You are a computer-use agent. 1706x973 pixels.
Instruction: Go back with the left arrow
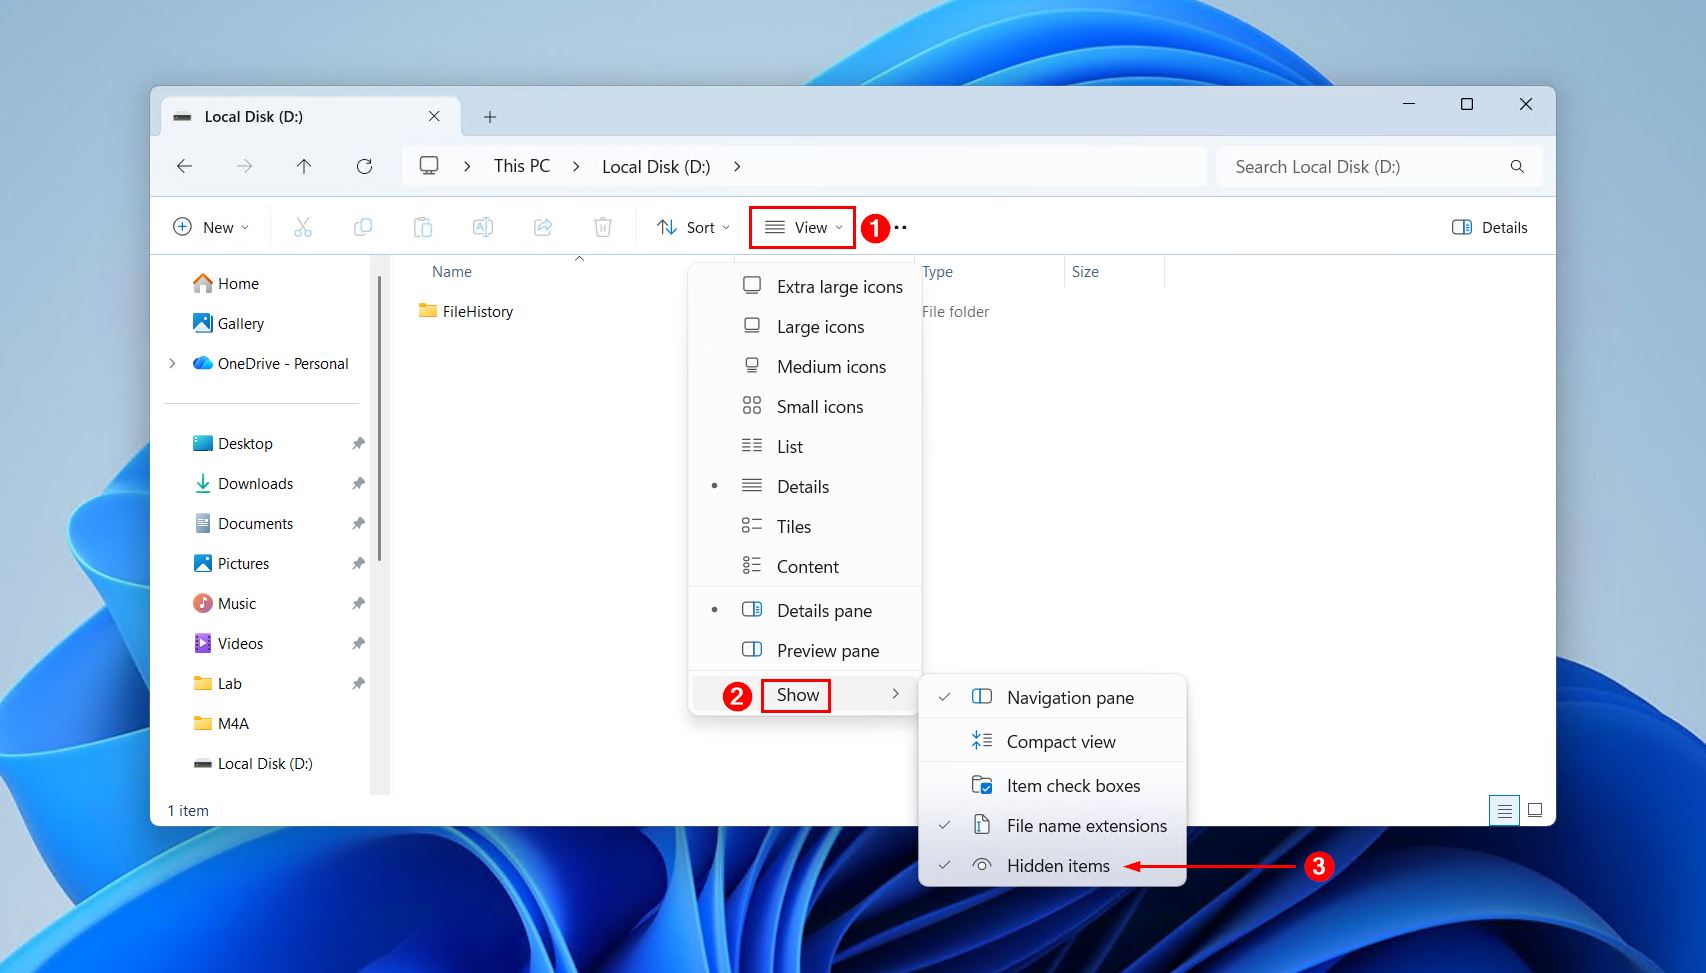(x=184, y=166)
